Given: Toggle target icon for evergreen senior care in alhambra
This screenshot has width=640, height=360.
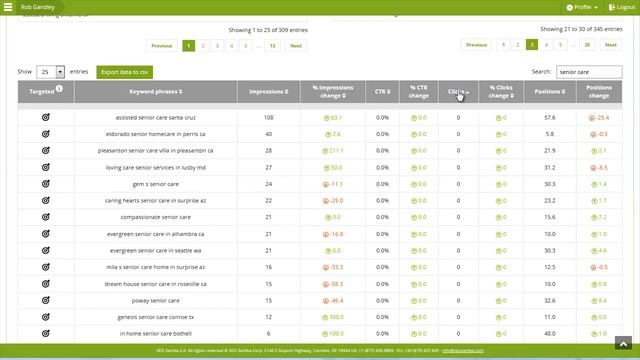Looking at the screenshot, I should tap(46, 234).
